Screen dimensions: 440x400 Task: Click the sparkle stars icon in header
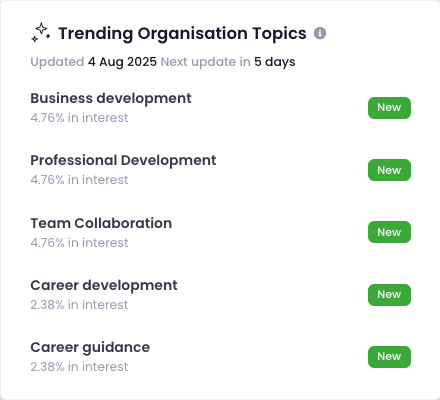41,33
